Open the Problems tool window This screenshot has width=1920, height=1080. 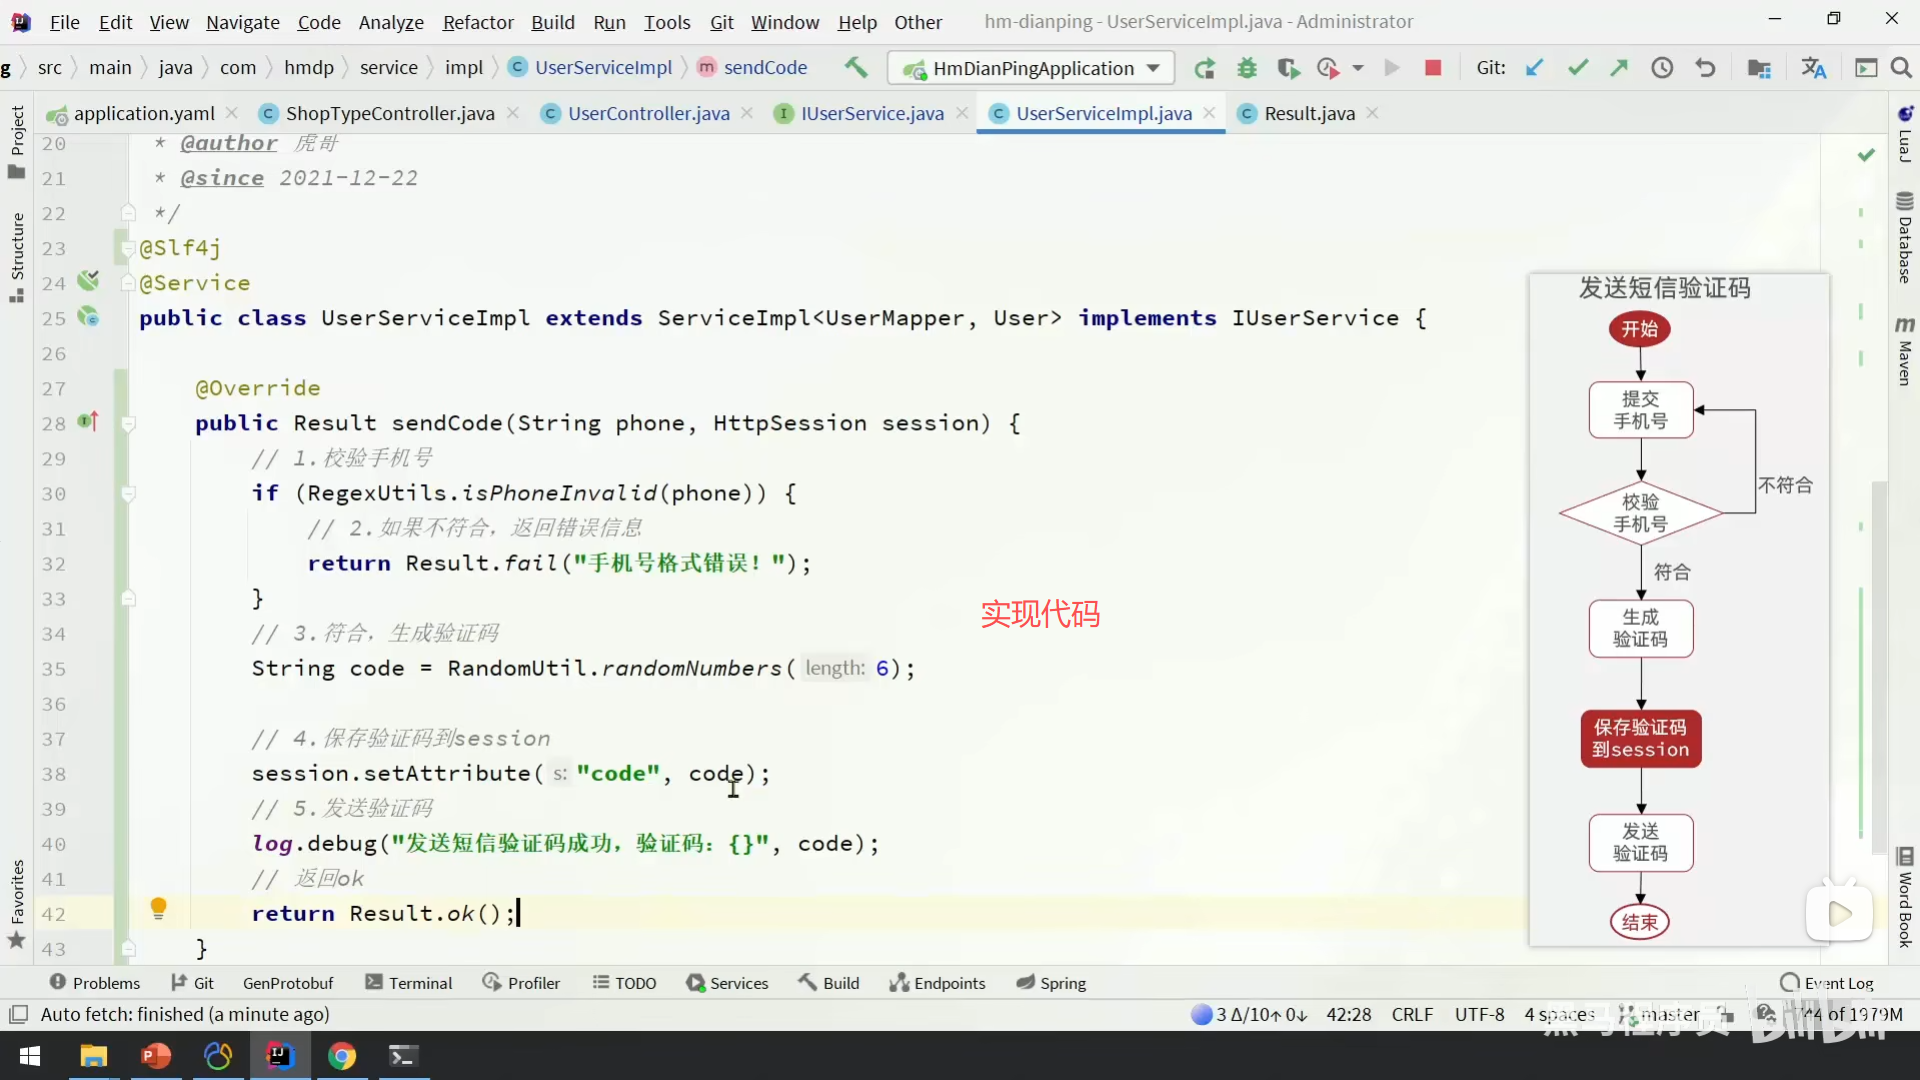coord(95,983)
